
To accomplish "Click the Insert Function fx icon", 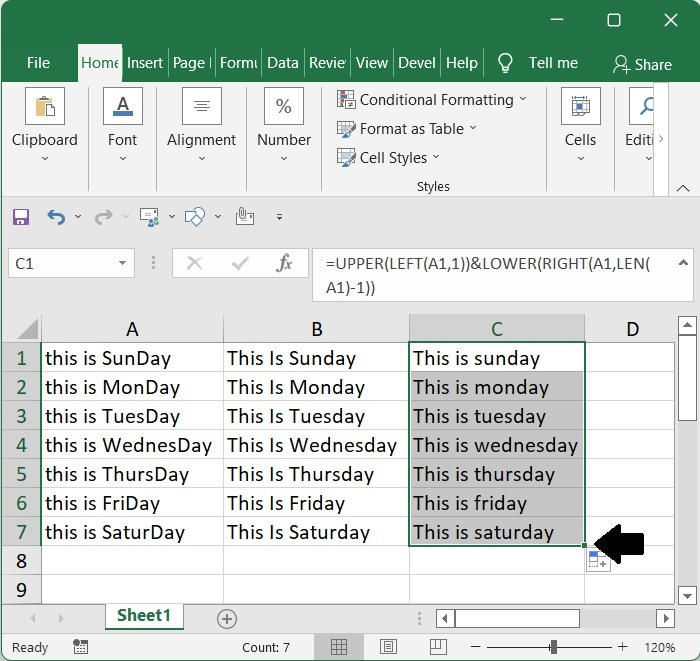I will click(285, 263).
